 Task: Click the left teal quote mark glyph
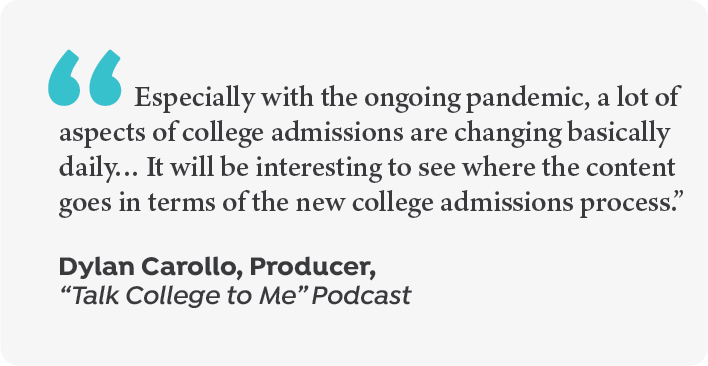(x=64, y=78)
